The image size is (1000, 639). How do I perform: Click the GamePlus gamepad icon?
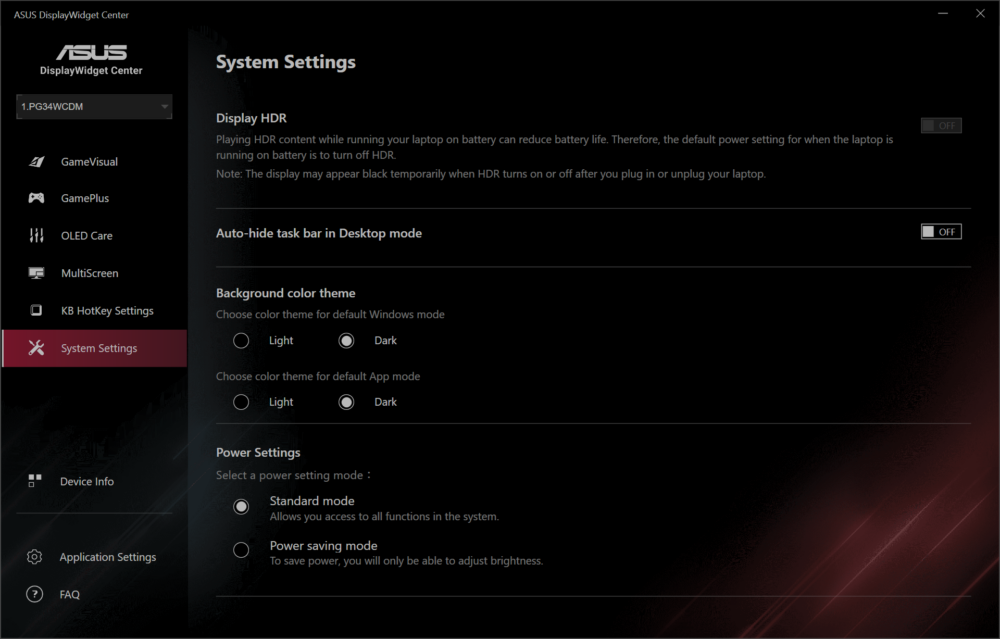(37, 199)
